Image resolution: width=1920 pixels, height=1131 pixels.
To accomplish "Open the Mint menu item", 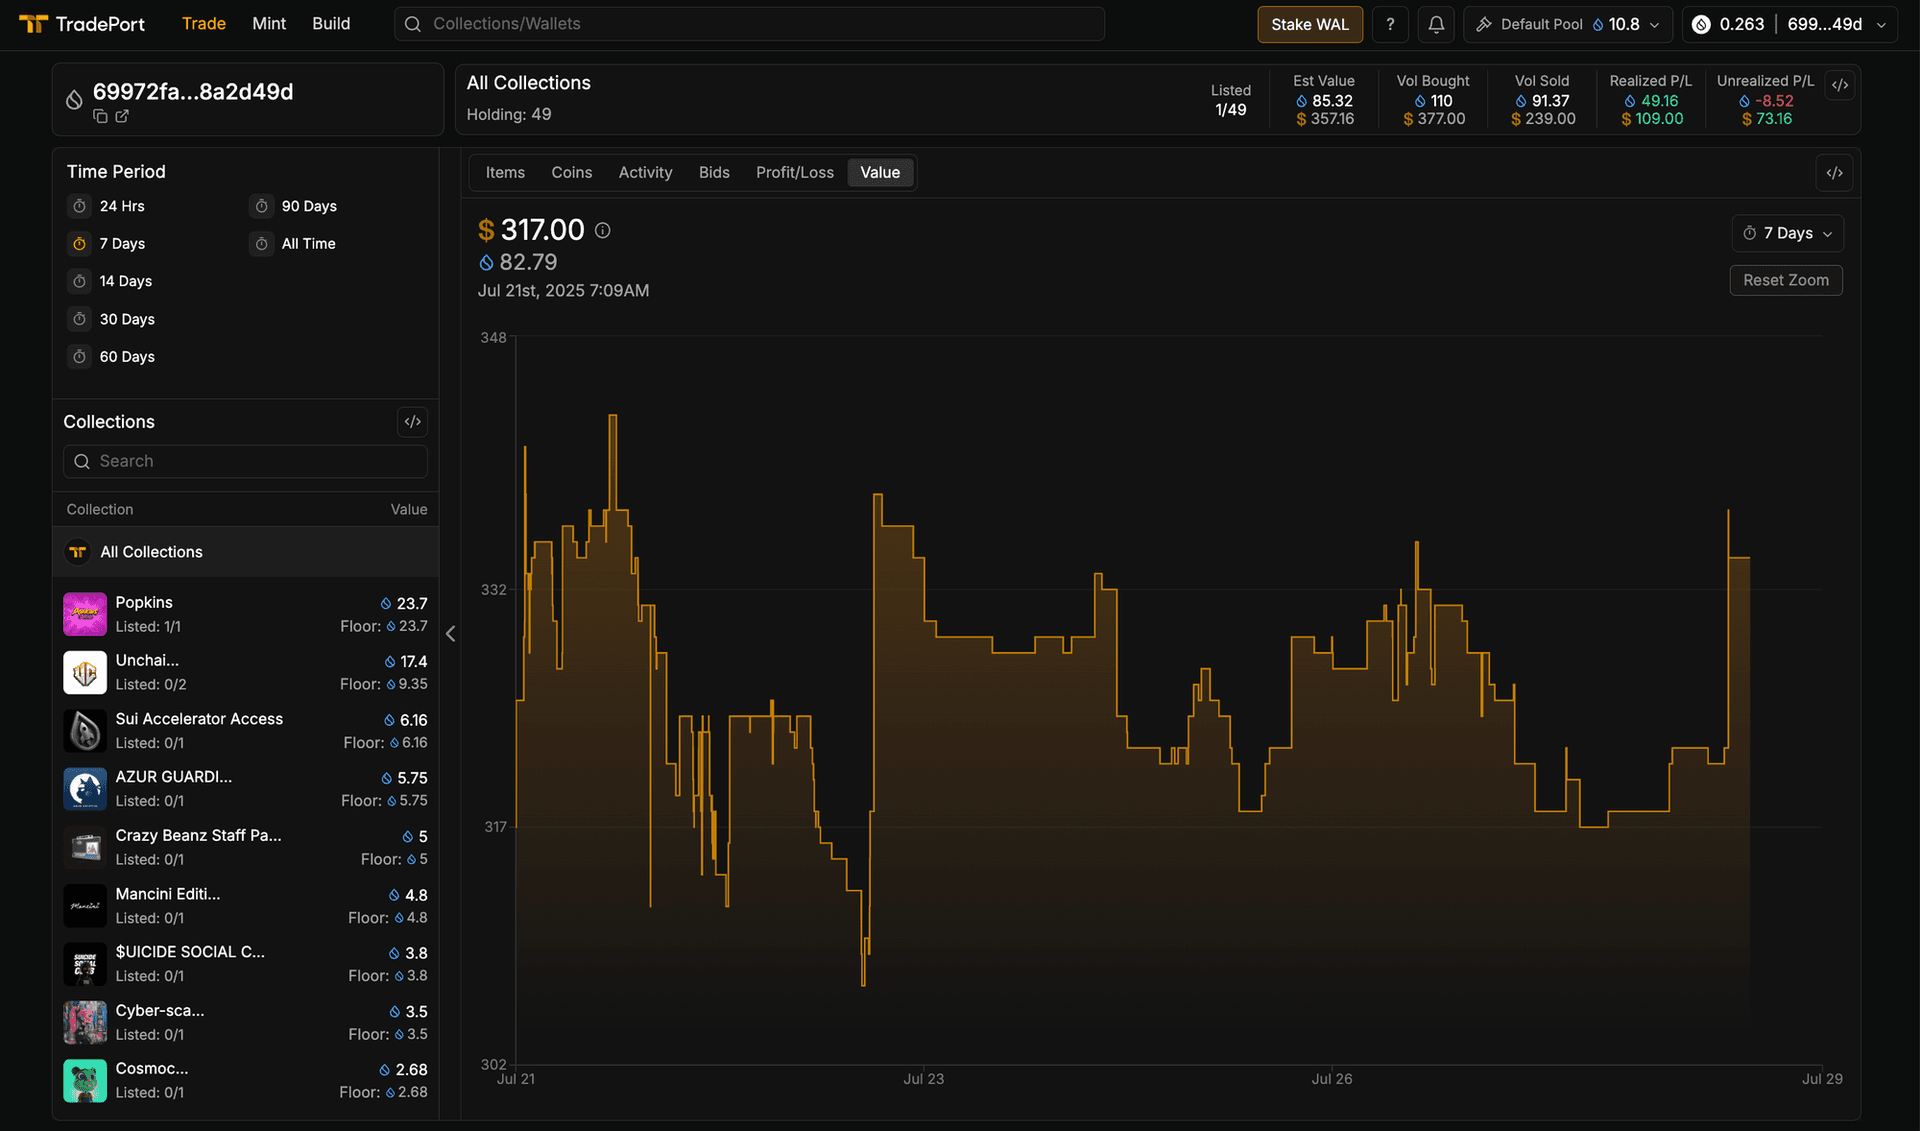I will coord(268,23).
